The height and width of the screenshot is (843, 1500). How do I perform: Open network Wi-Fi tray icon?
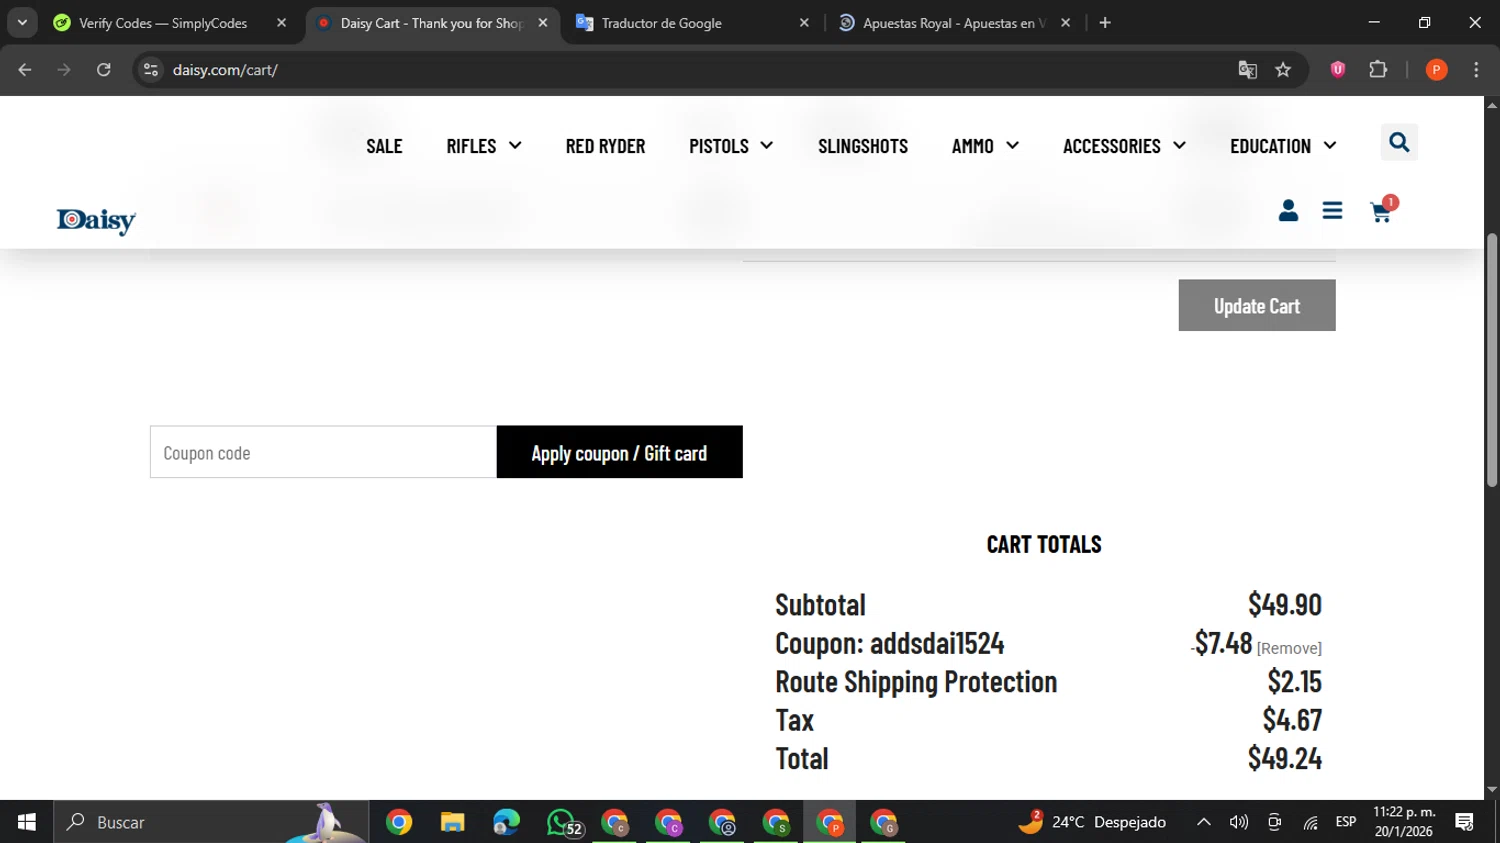pos(1310,822)
